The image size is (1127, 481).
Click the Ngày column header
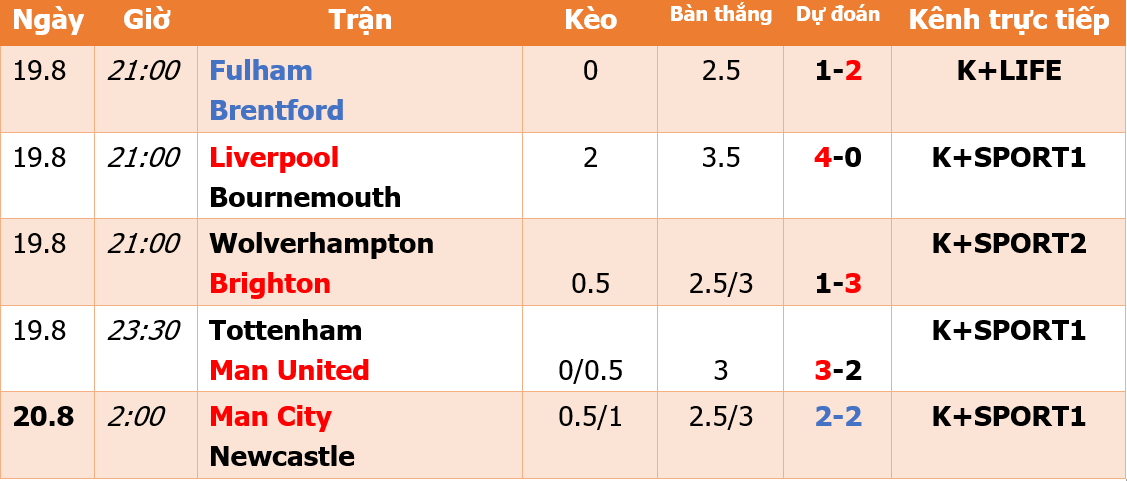pyautogui.click(x=48, y=21)
